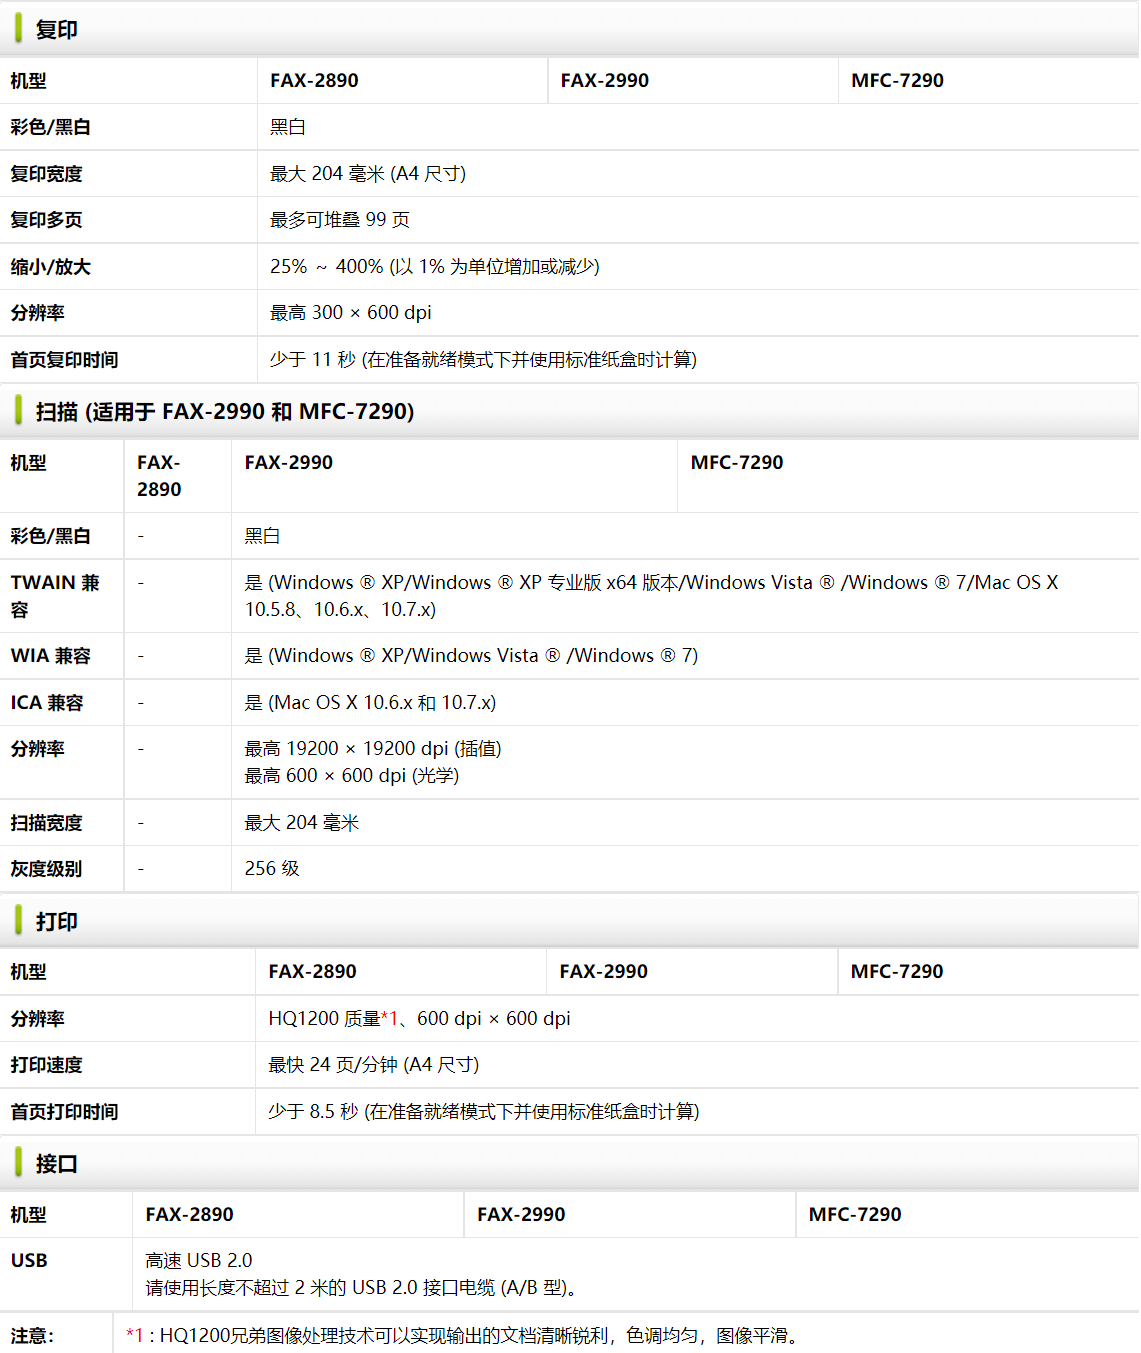Click FAX-2990 header in the 接口 table
The image size is (1141, 1353).
click(x=522, y=1215)
